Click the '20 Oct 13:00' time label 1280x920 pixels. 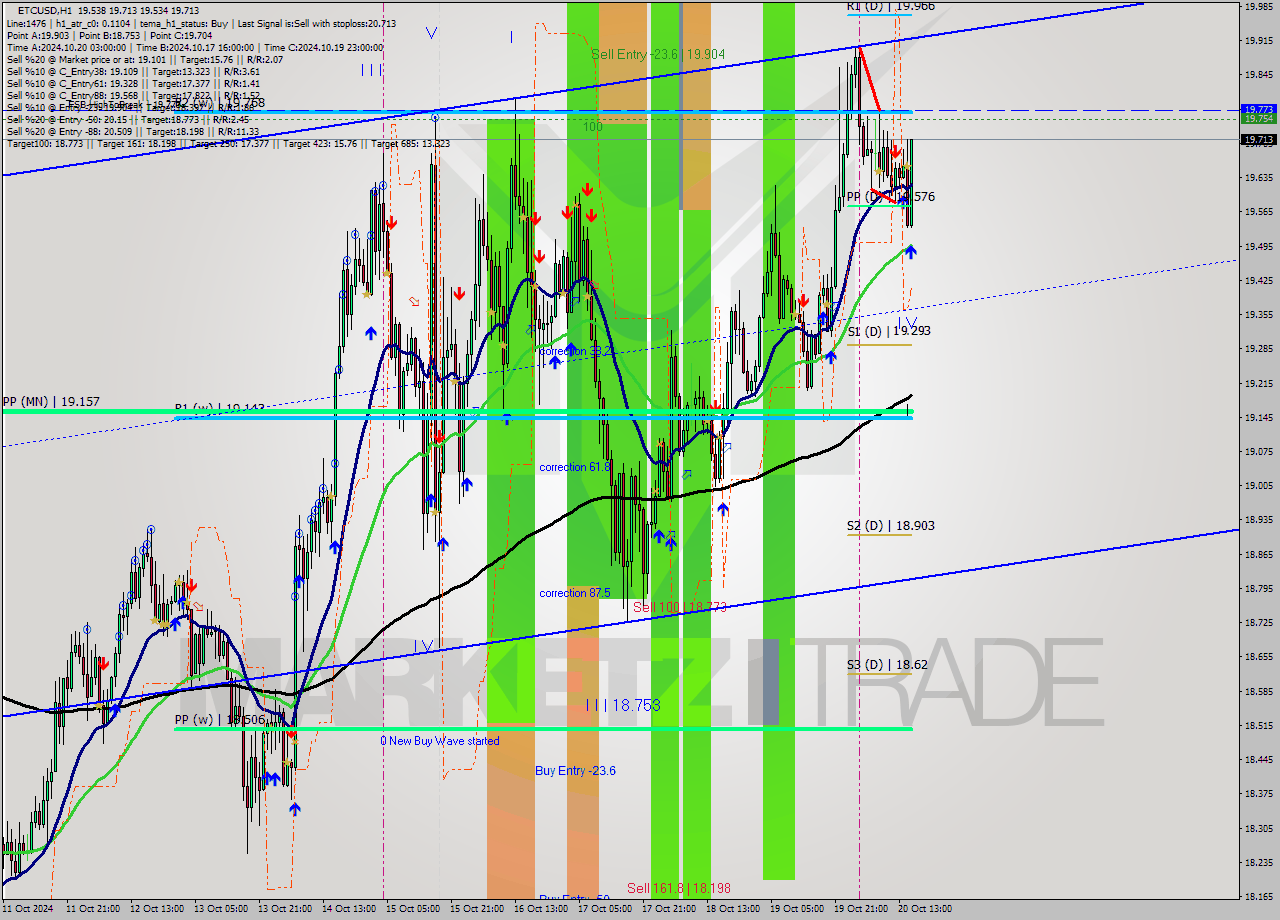pyautogui.click(x=925, y=909)
